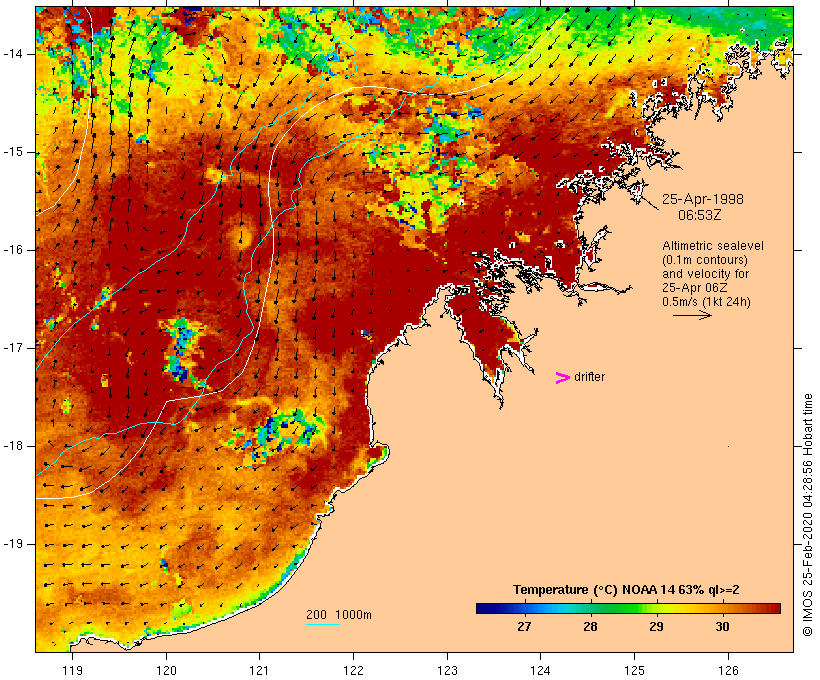Image resolution: width=820 pixels, height=680 pixels.
Task: Click the 29 value on temperature scale
Action: (656, 626)
